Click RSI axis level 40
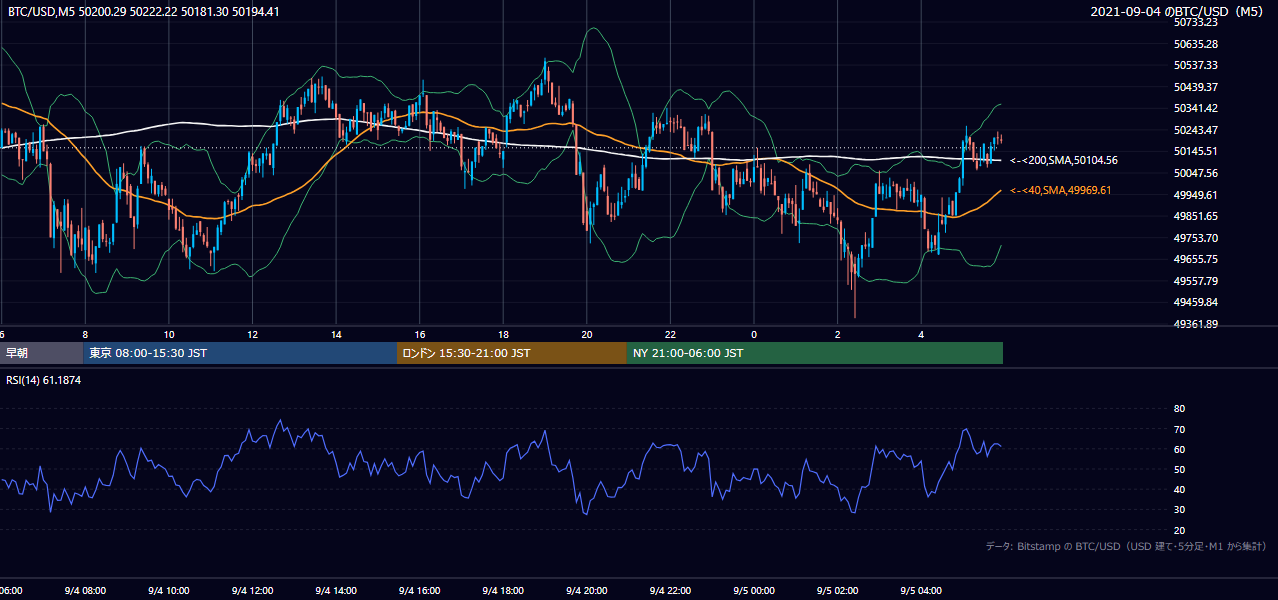 click(x=1179, y=490)
